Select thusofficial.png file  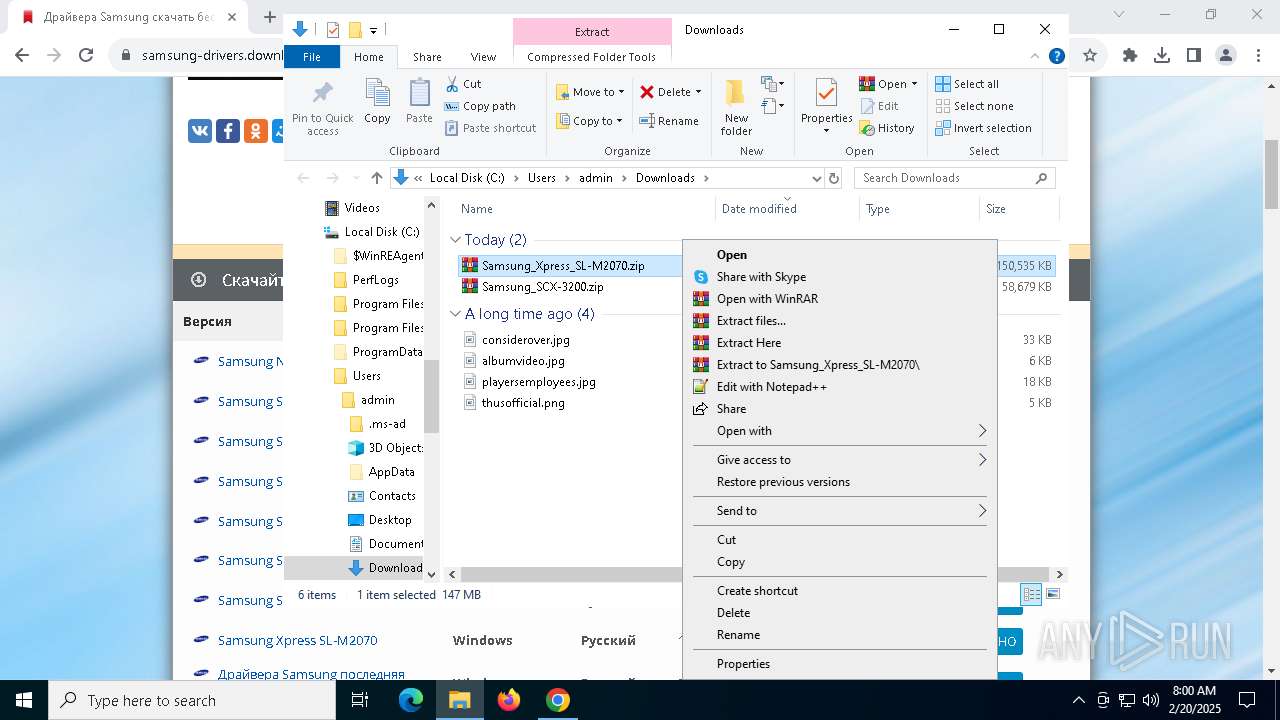(523, 403)
